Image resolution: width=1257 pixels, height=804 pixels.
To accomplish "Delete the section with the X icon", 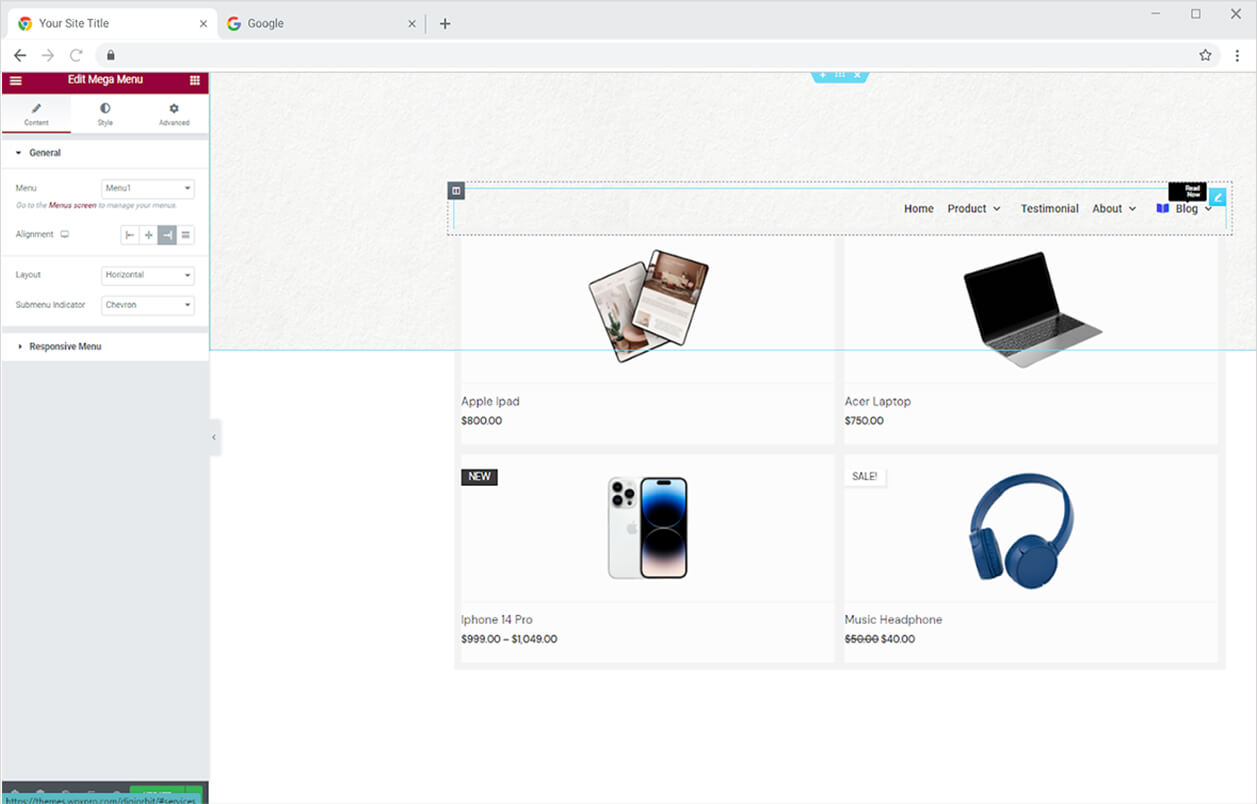I will click(x=857, y=76).
